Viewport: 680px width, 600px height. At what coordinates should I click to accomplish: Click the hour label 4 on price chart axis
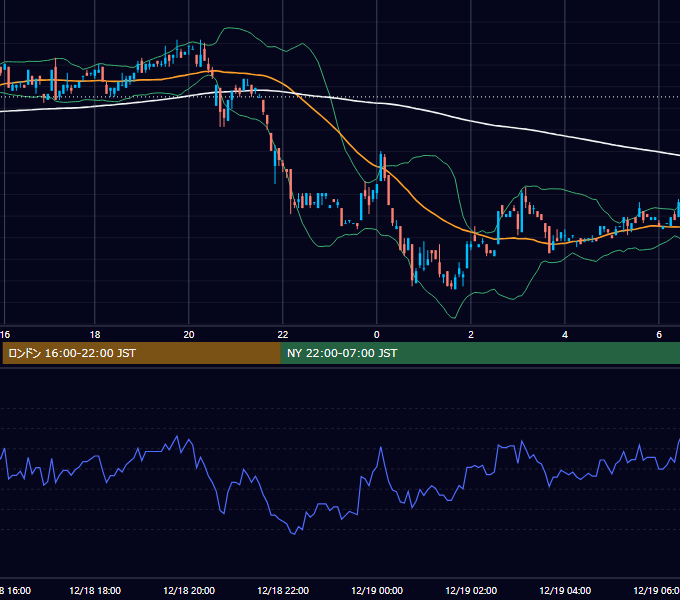click(565, 335)
